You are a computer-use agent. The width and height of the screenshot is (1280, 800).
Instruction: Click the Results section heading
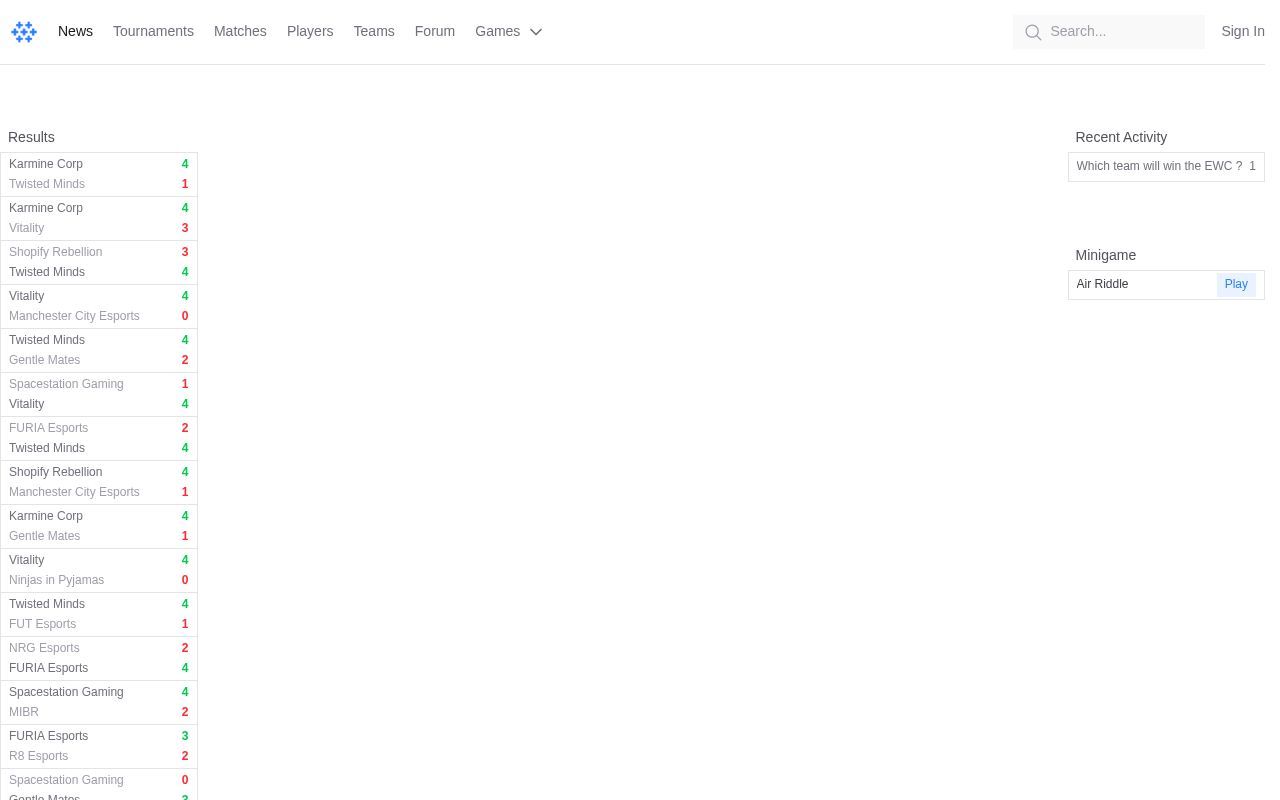pyautogui.click(x=31, y=137)
